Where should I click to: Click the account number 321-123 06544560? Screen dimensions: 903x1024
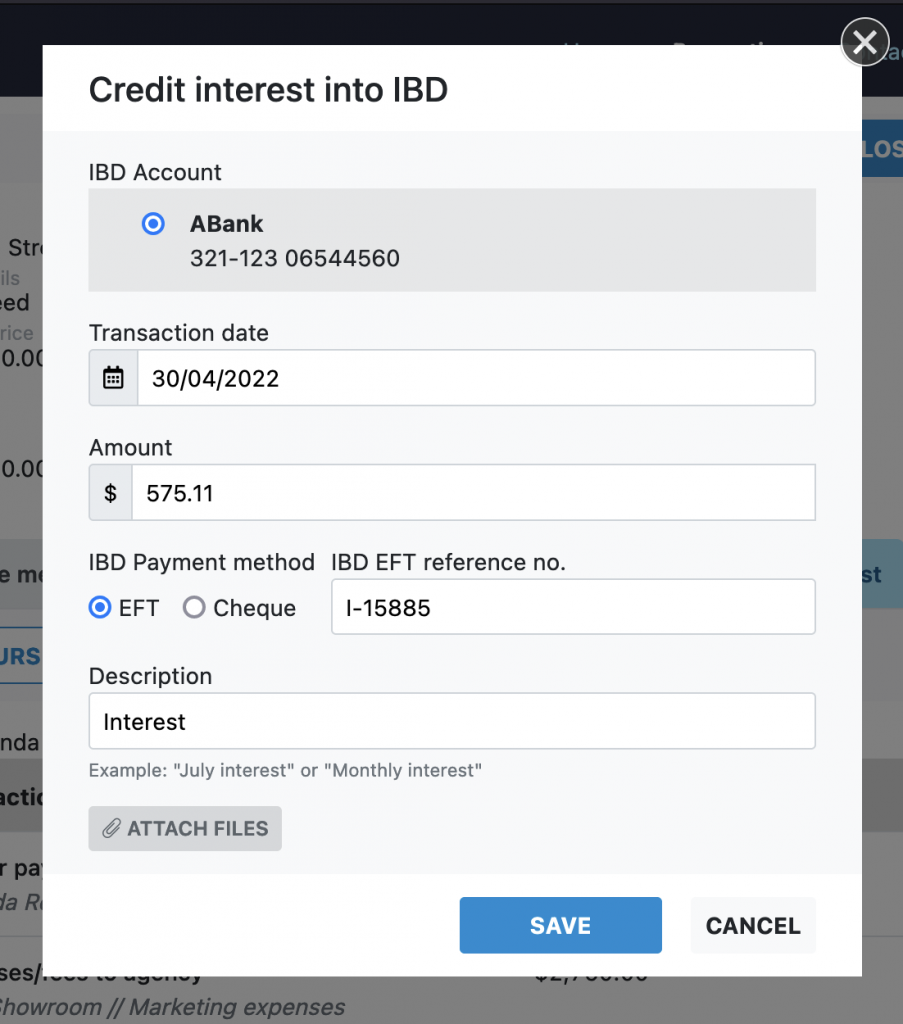point(295,259)
